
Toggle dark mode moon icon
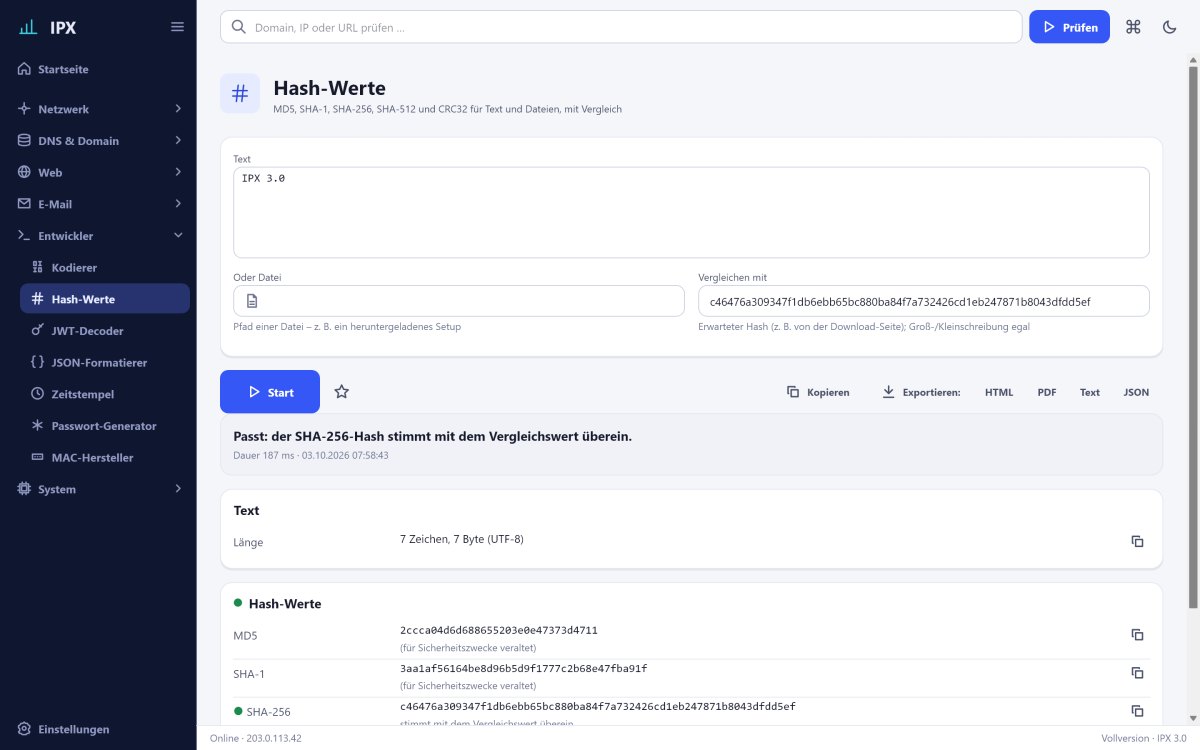pyautogui.click(x=1169, y=27)
